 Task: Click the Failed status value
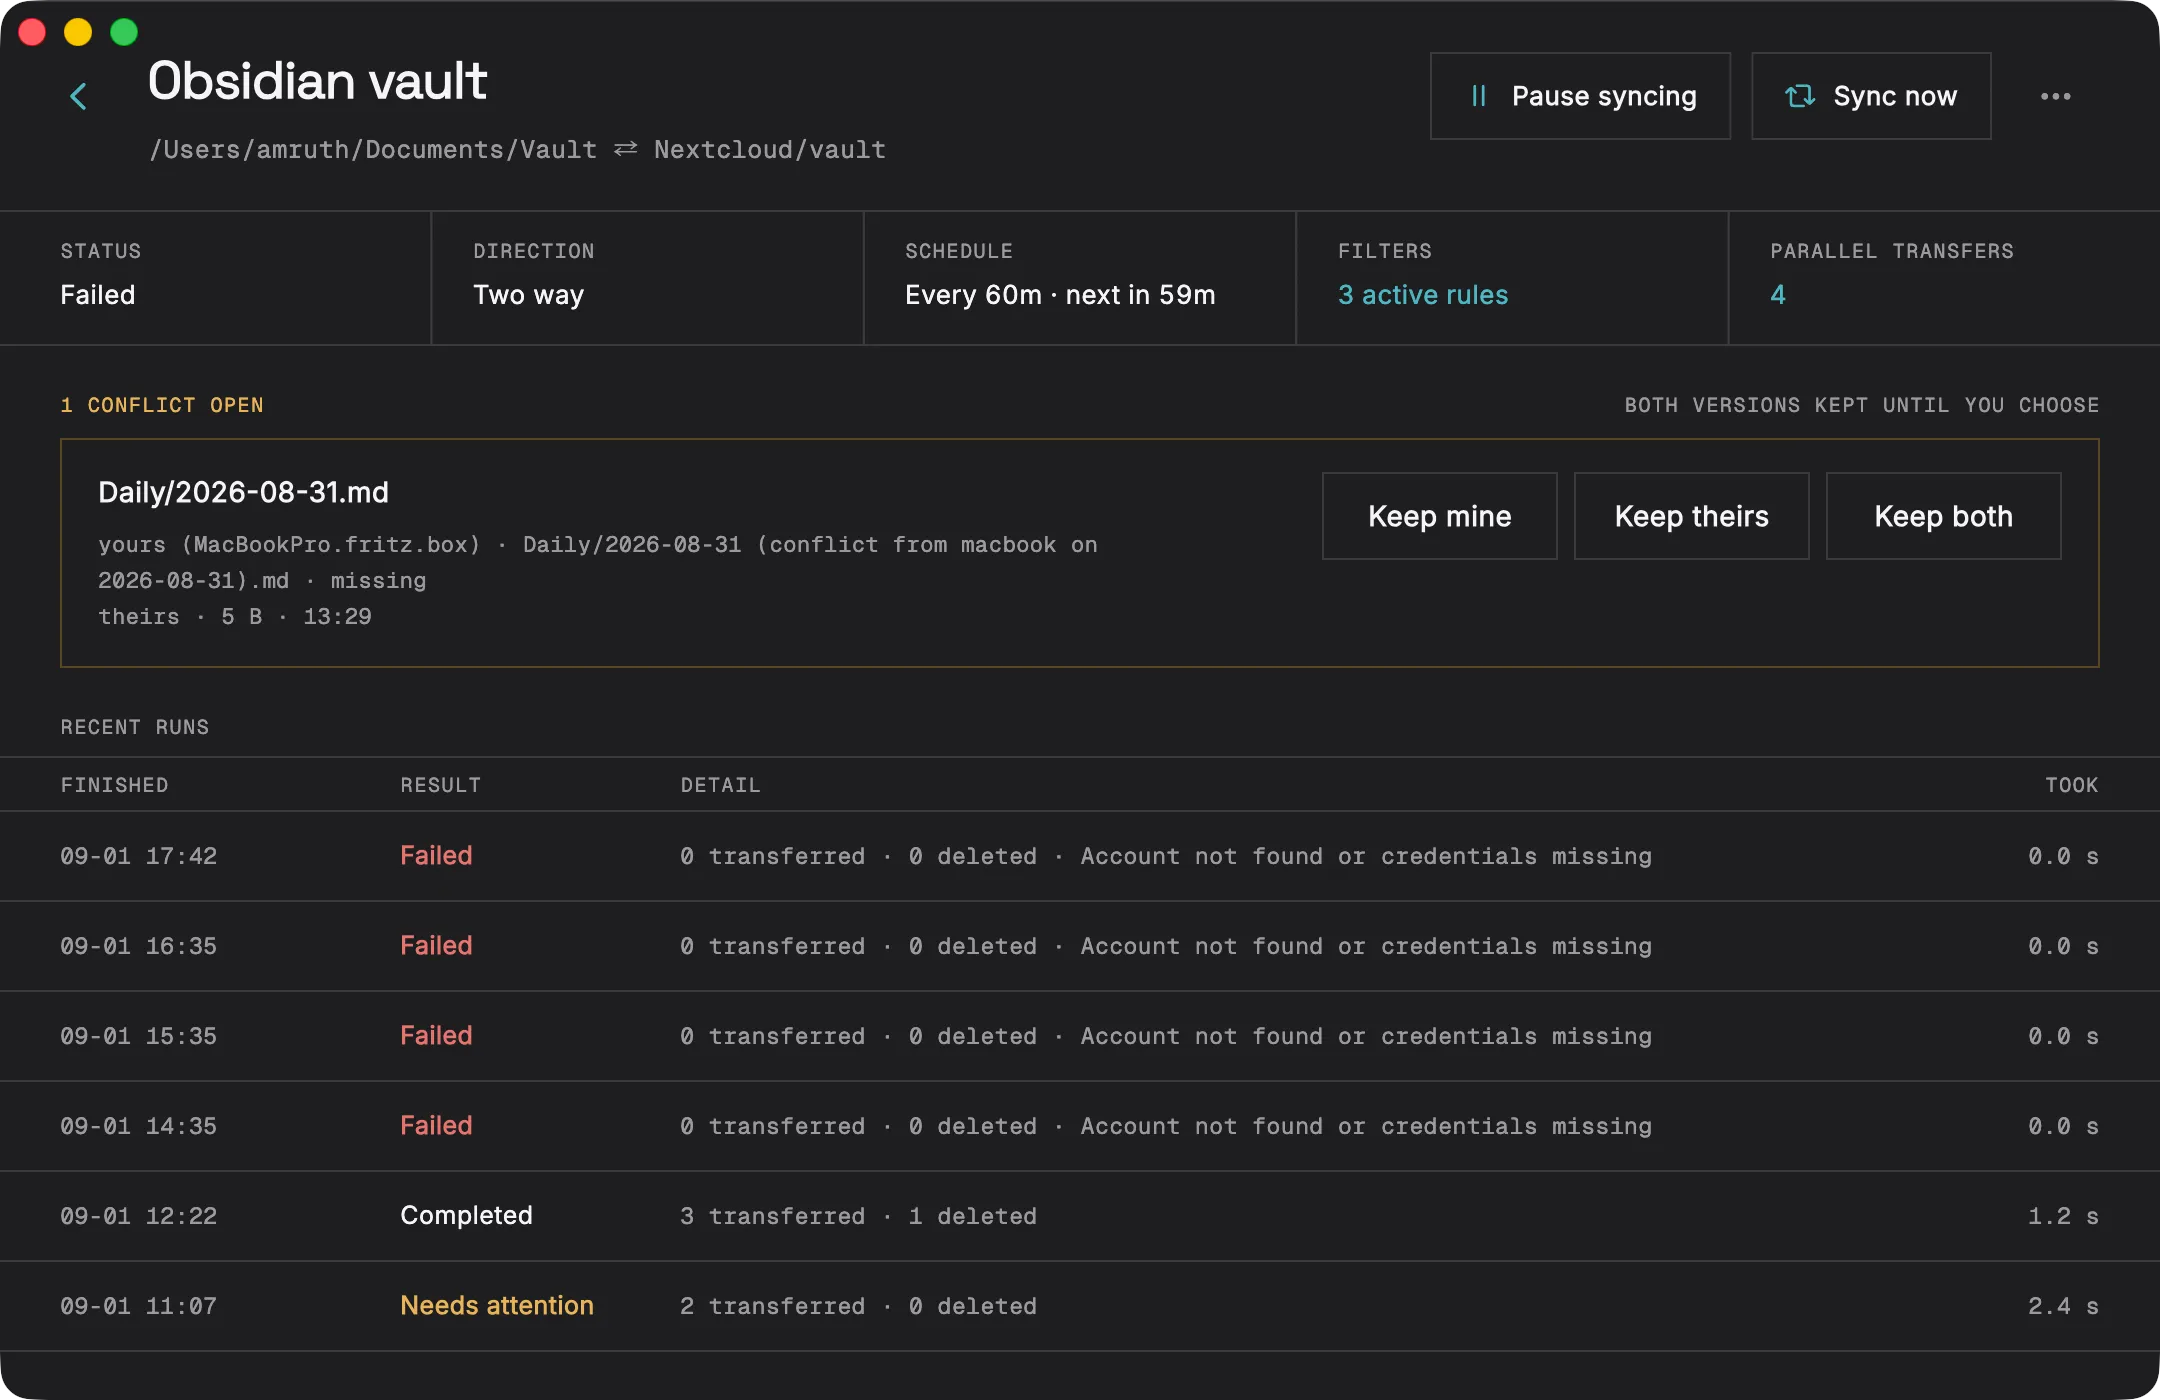[98, 295]
